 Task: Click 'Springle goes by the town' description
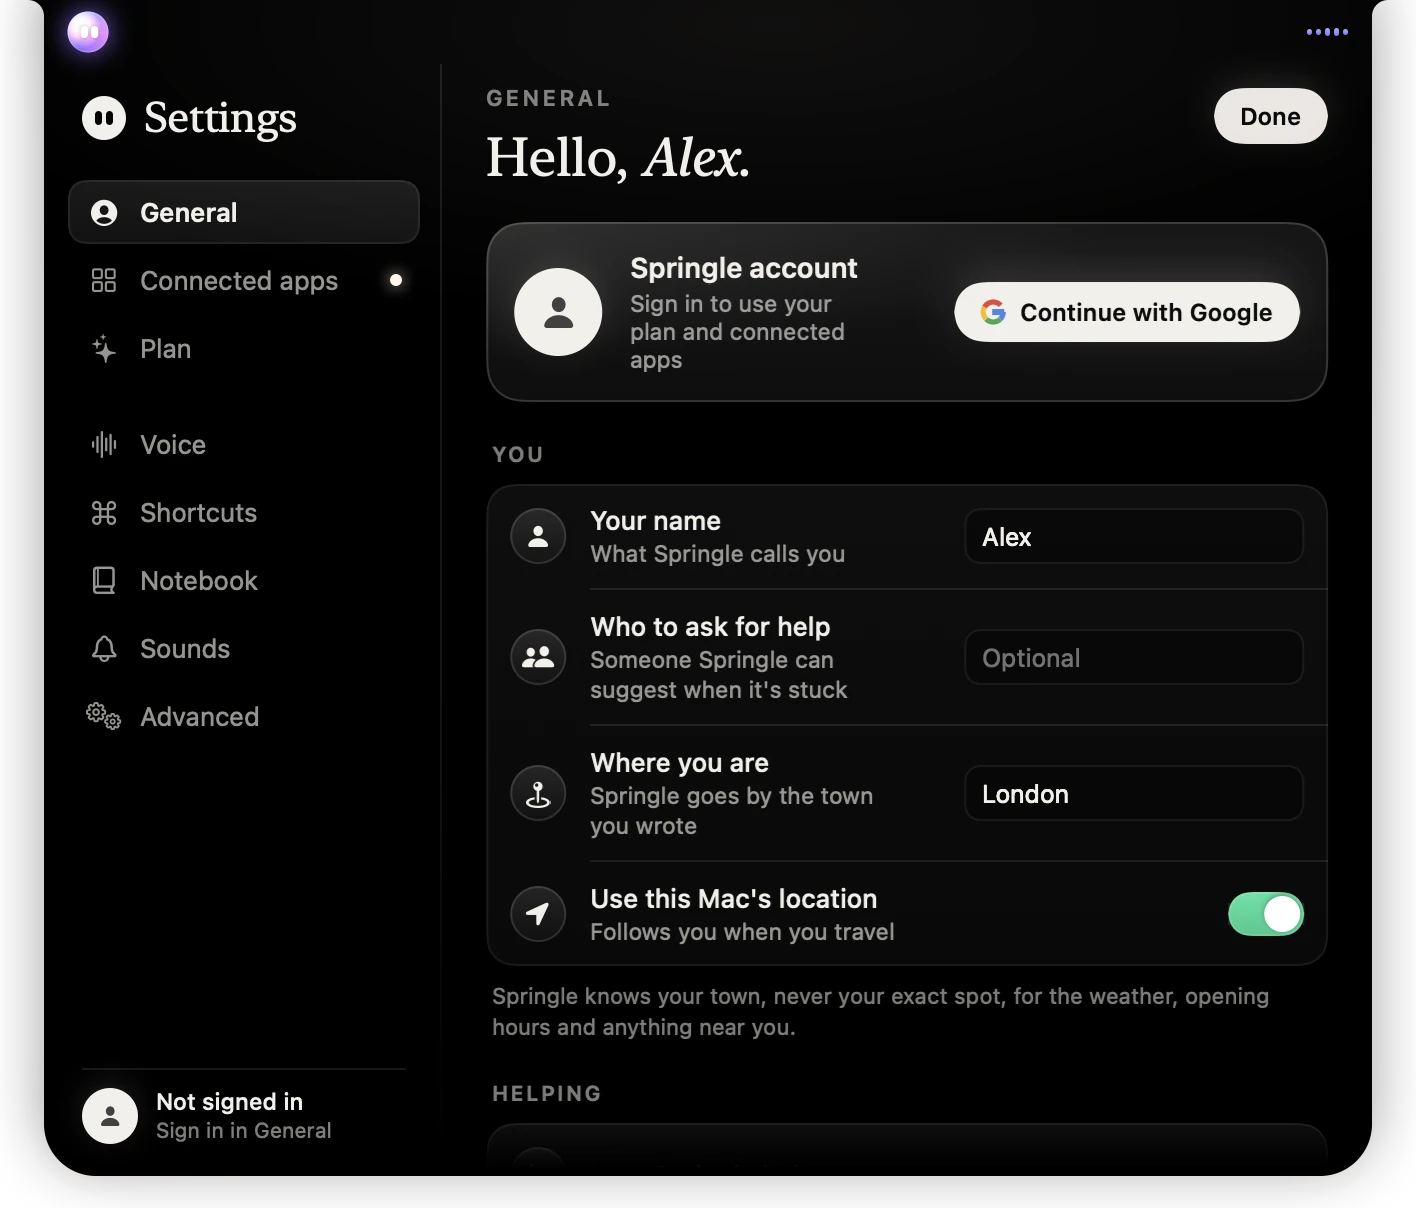[x=732, y=811]
